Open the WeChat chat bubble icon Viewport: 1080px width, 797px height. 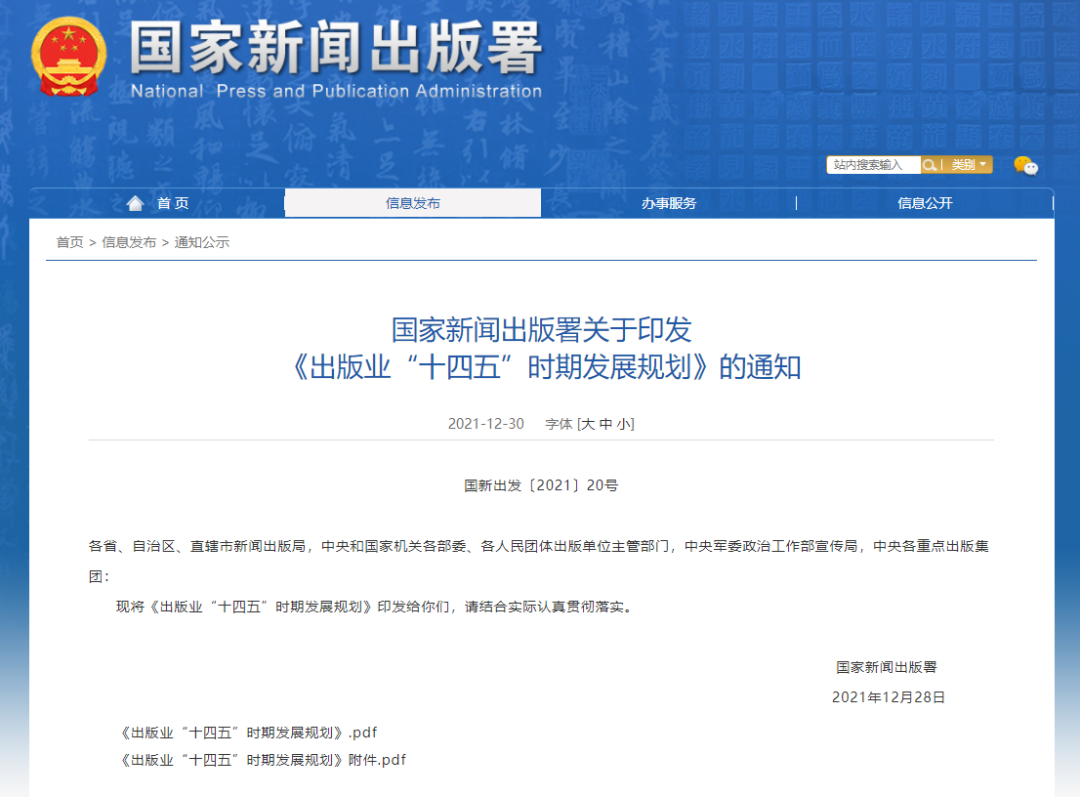point(1025,166)
